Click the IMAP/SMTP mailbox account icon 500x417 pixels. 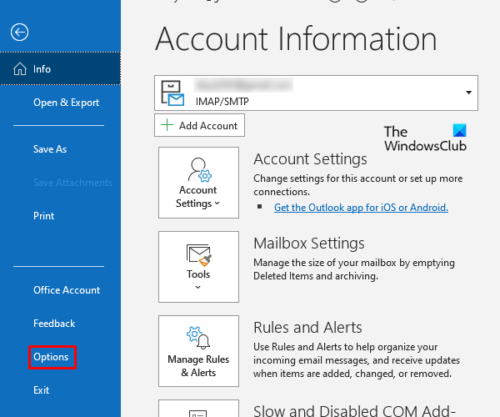[172, 93]
